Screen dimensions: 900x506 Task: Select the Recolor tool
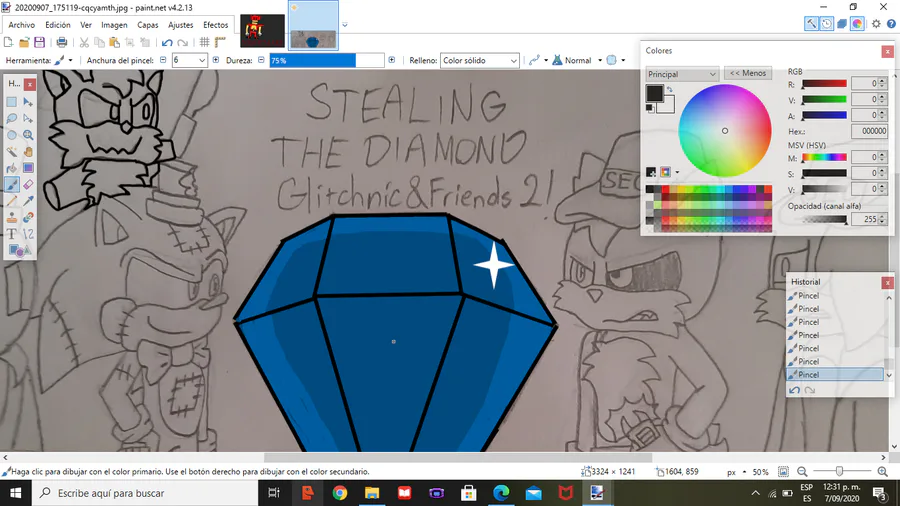pyautogui.click(x=28, y=218)
